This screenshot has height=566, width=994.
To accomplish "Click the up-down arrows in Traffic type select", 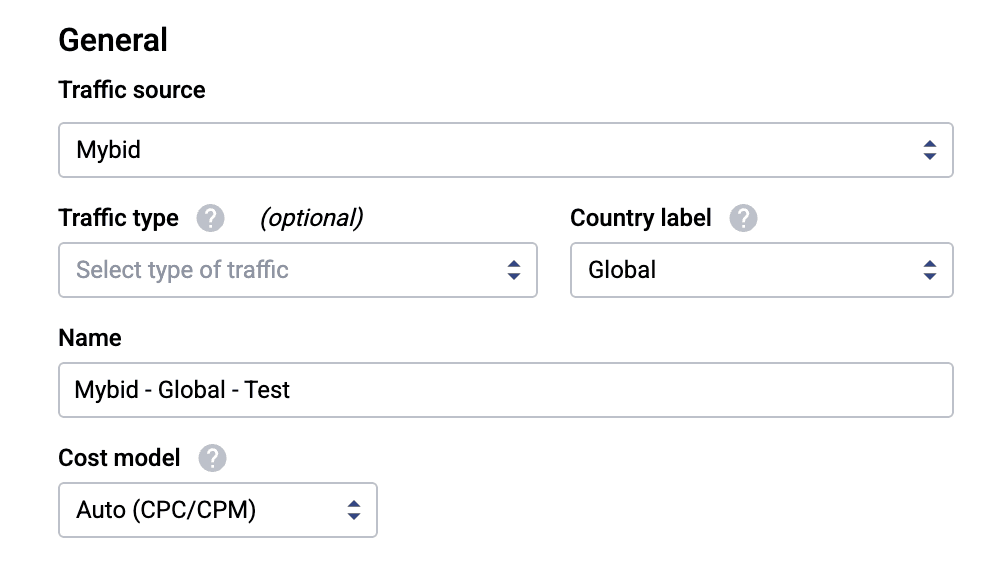I will pyautogui.click(x=514, y=270).
